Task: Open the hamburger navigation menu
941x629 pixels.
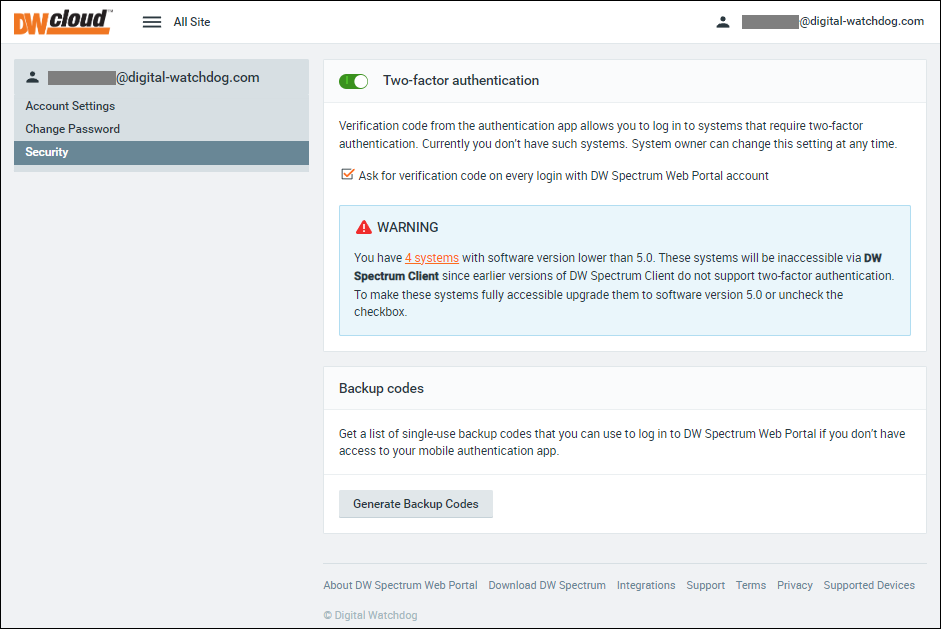Action: coord(151,21)
